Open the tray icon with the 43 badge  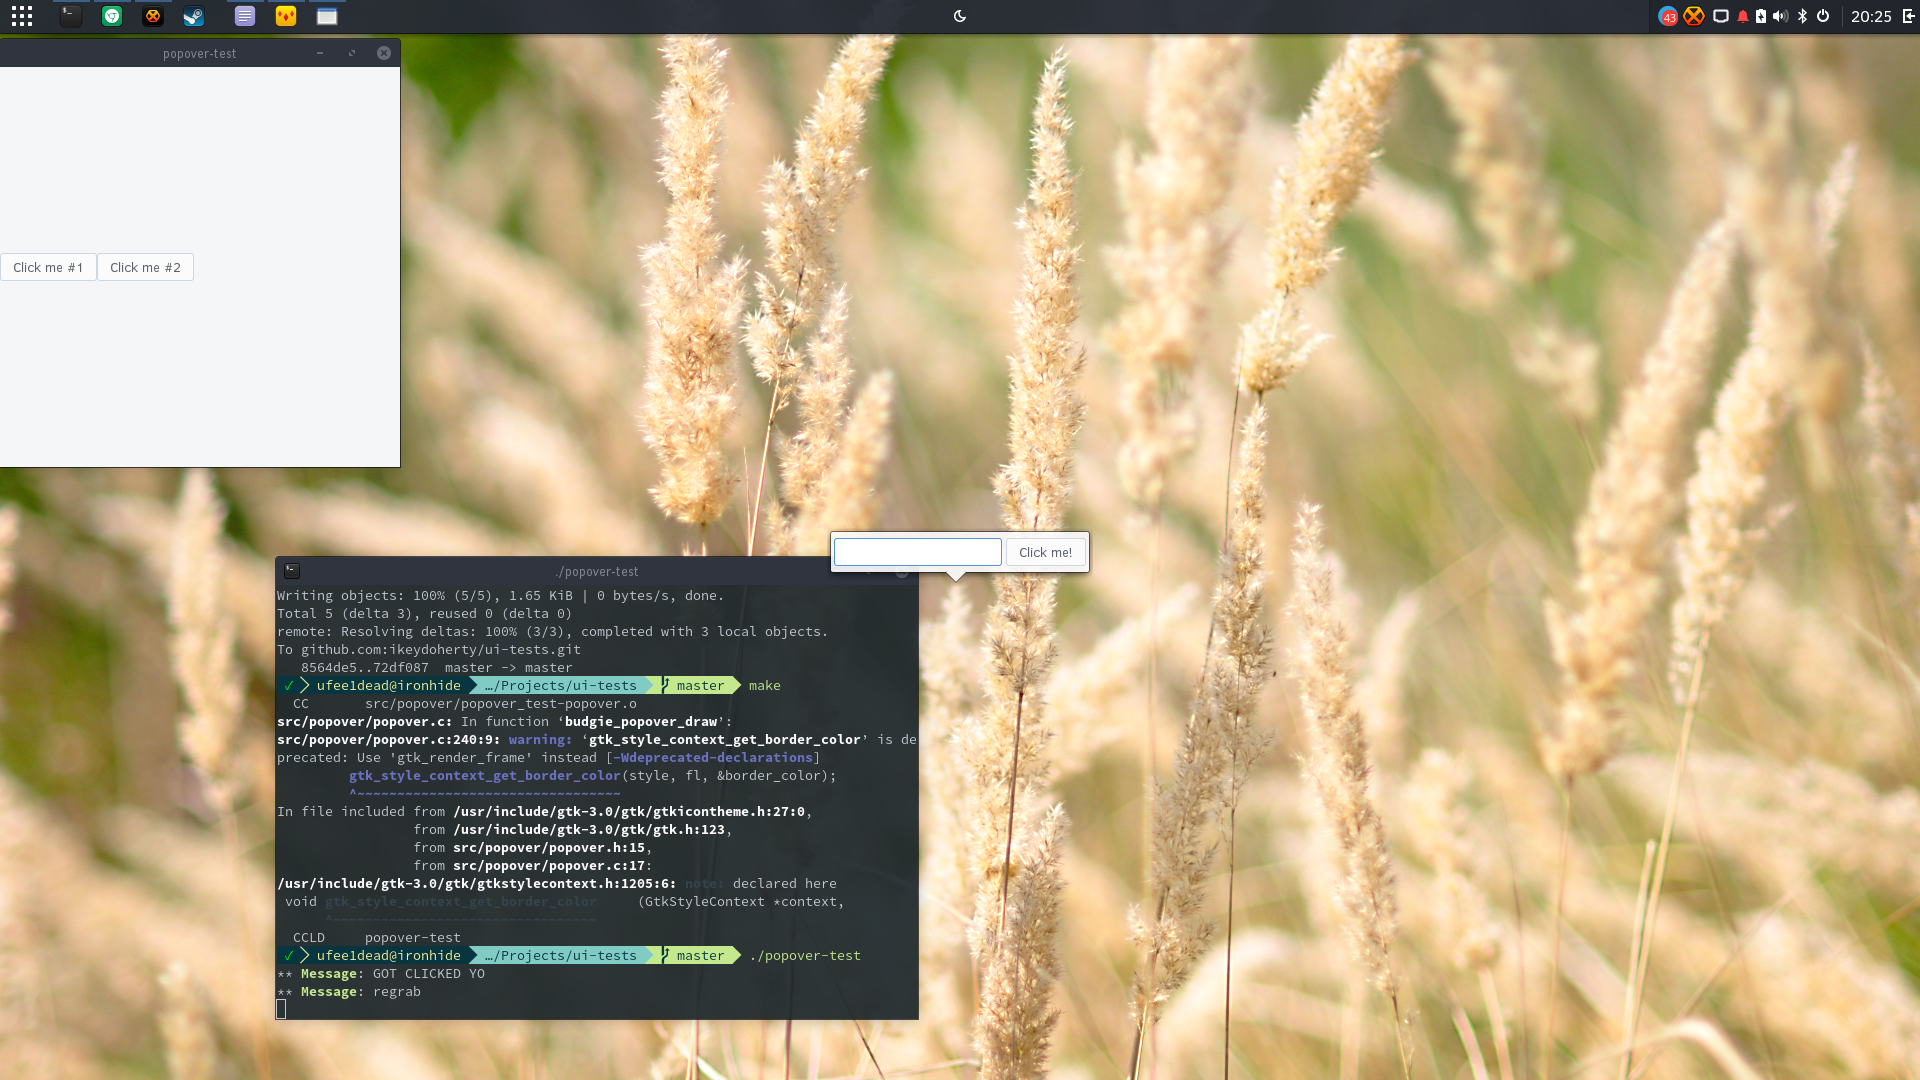coord(1668,16)
